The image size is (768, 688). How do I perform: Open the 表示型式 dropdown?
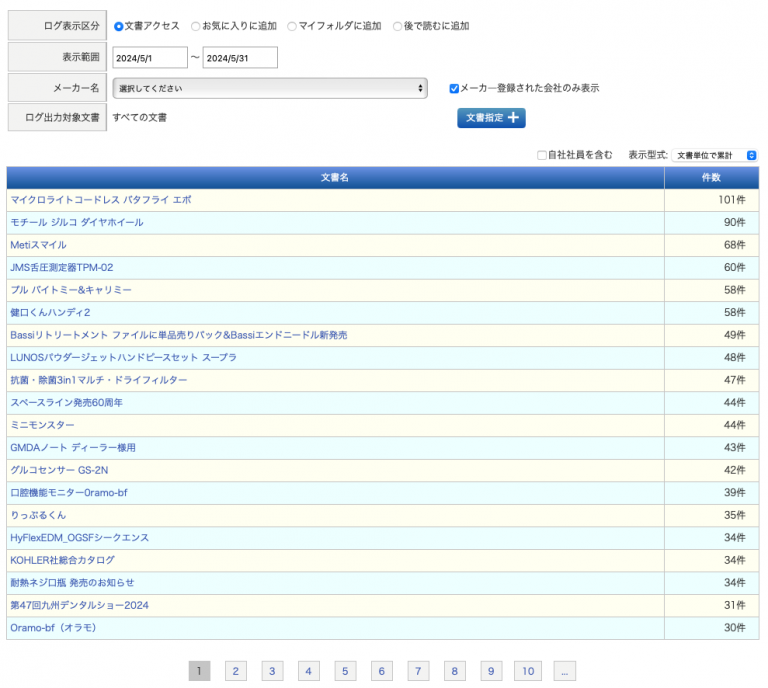pyautogui.click(x=715, y=155)
